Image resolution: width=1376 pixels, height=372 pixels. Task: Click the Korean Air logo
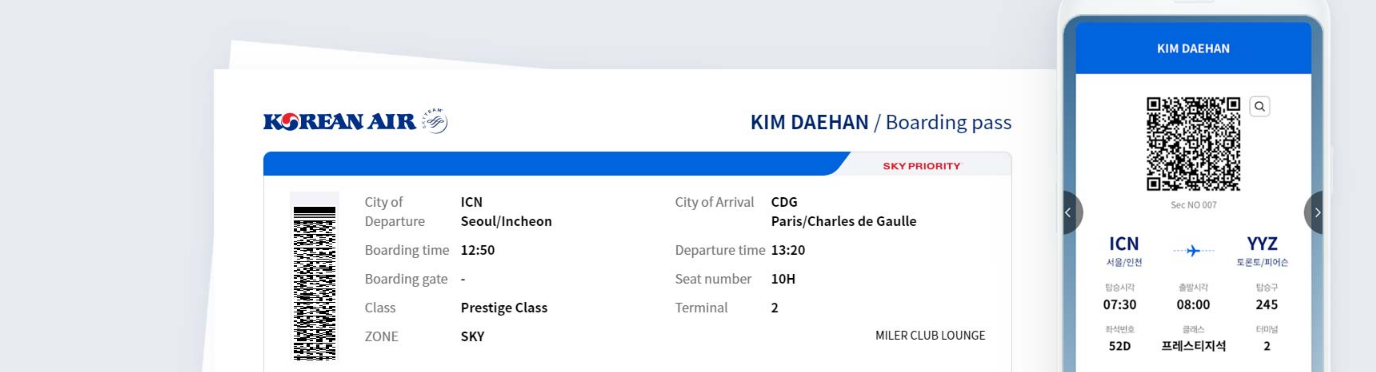click(x=340, y=122)
